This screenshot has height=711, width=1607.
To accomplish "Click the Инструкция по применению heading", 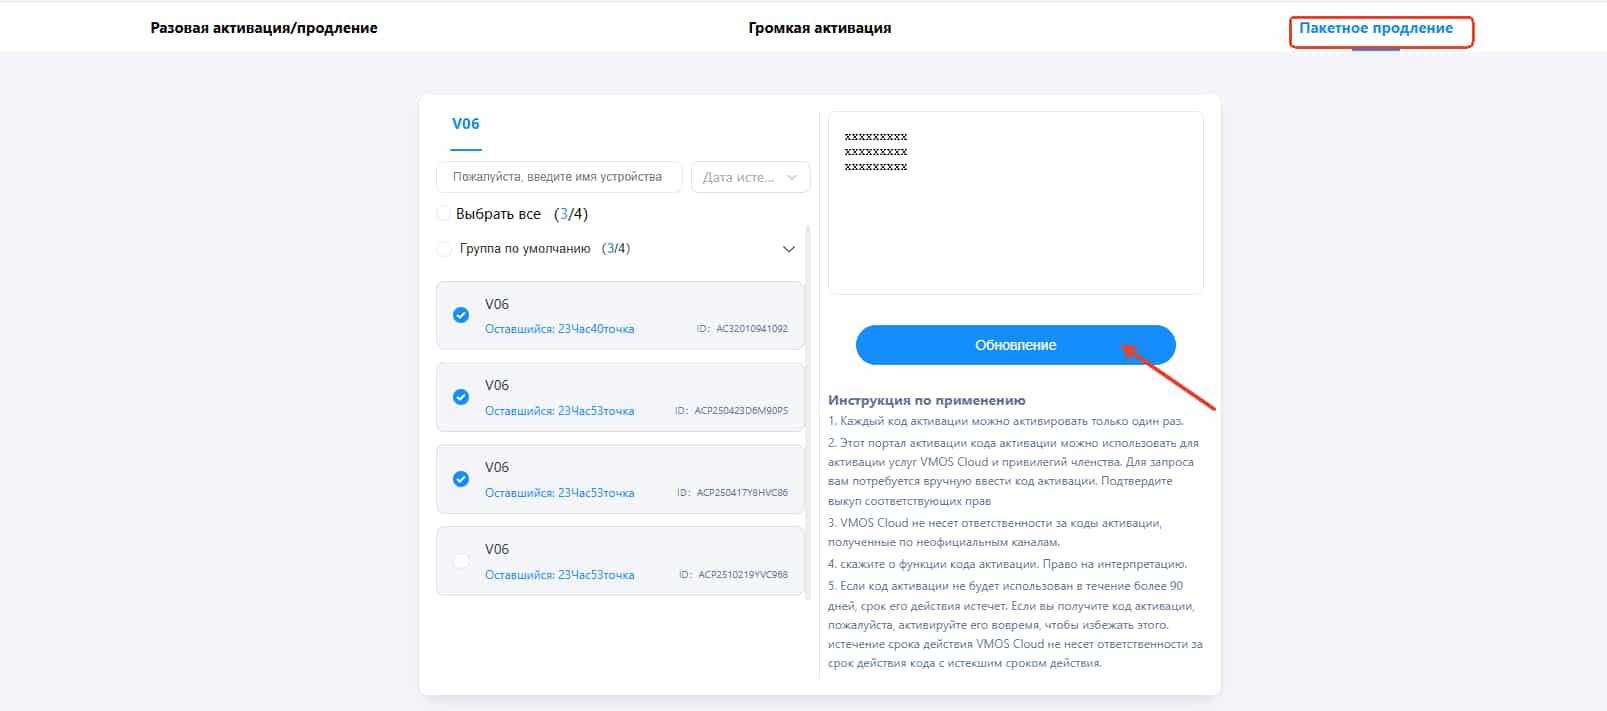I will point(926,400).
